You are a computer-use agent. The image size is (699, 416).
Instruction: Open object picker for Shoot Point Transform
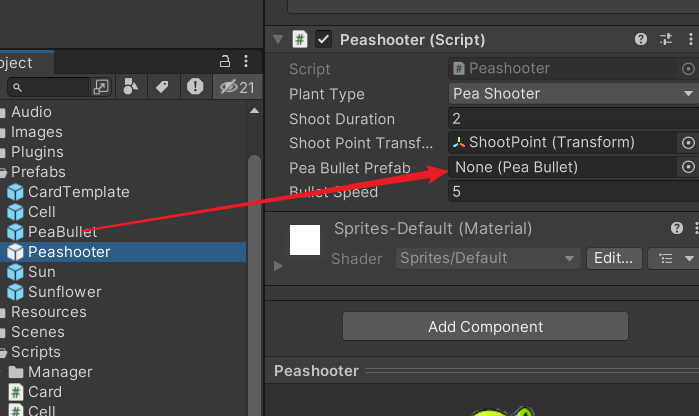pos(687,142)
